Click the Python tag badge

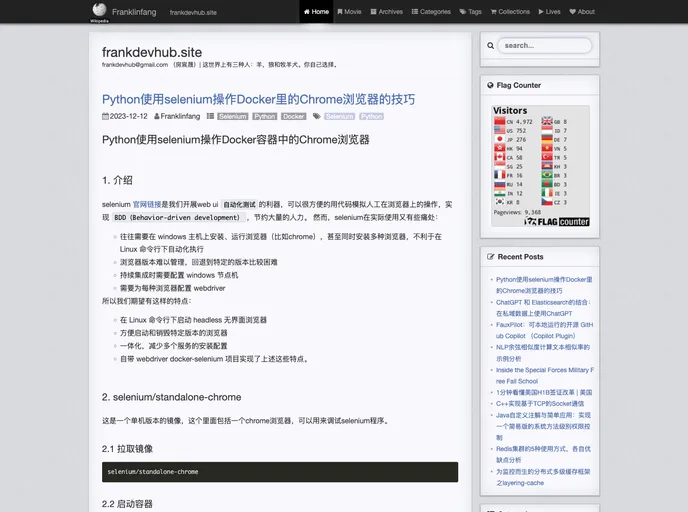(x=372, y=116)
